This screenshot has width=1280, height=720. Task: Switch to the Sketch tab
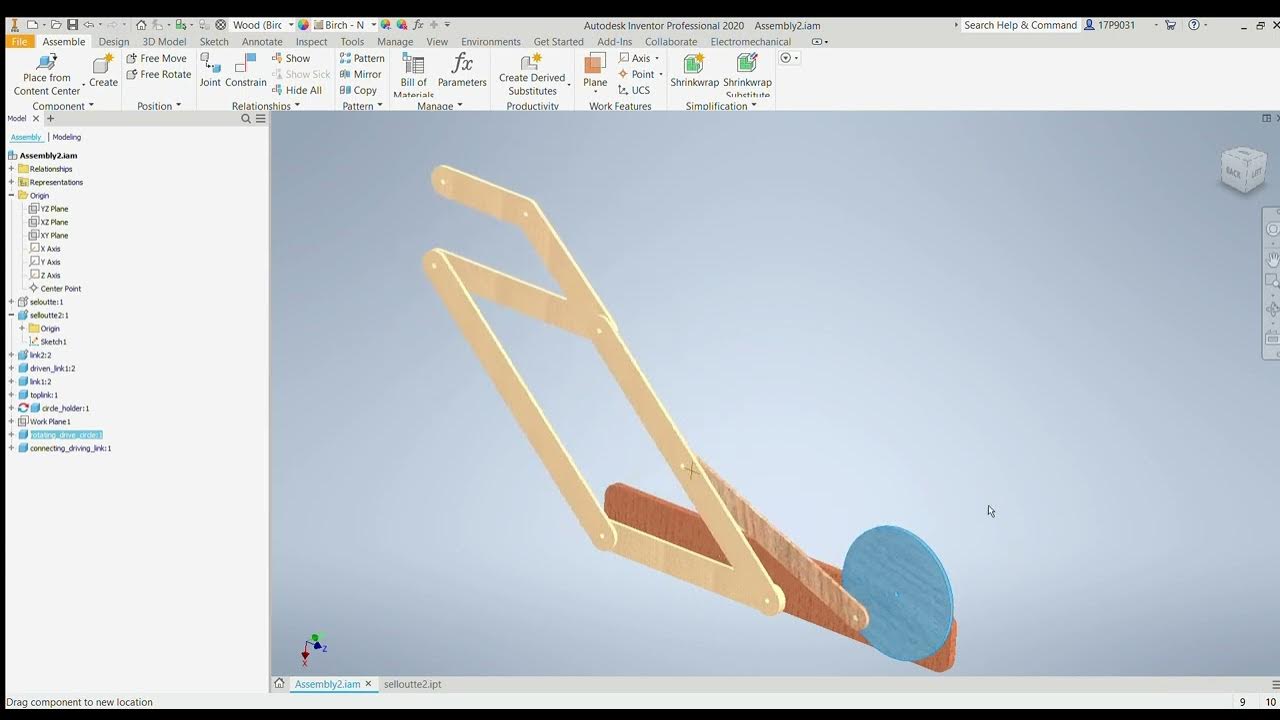(x=214, y=42)
